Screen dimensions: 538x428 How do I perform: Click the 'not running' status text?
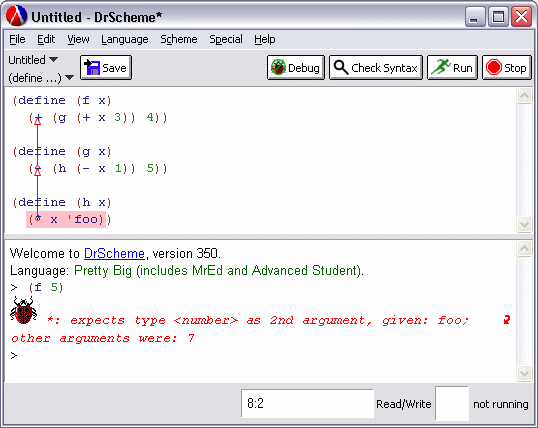point(501,404)
